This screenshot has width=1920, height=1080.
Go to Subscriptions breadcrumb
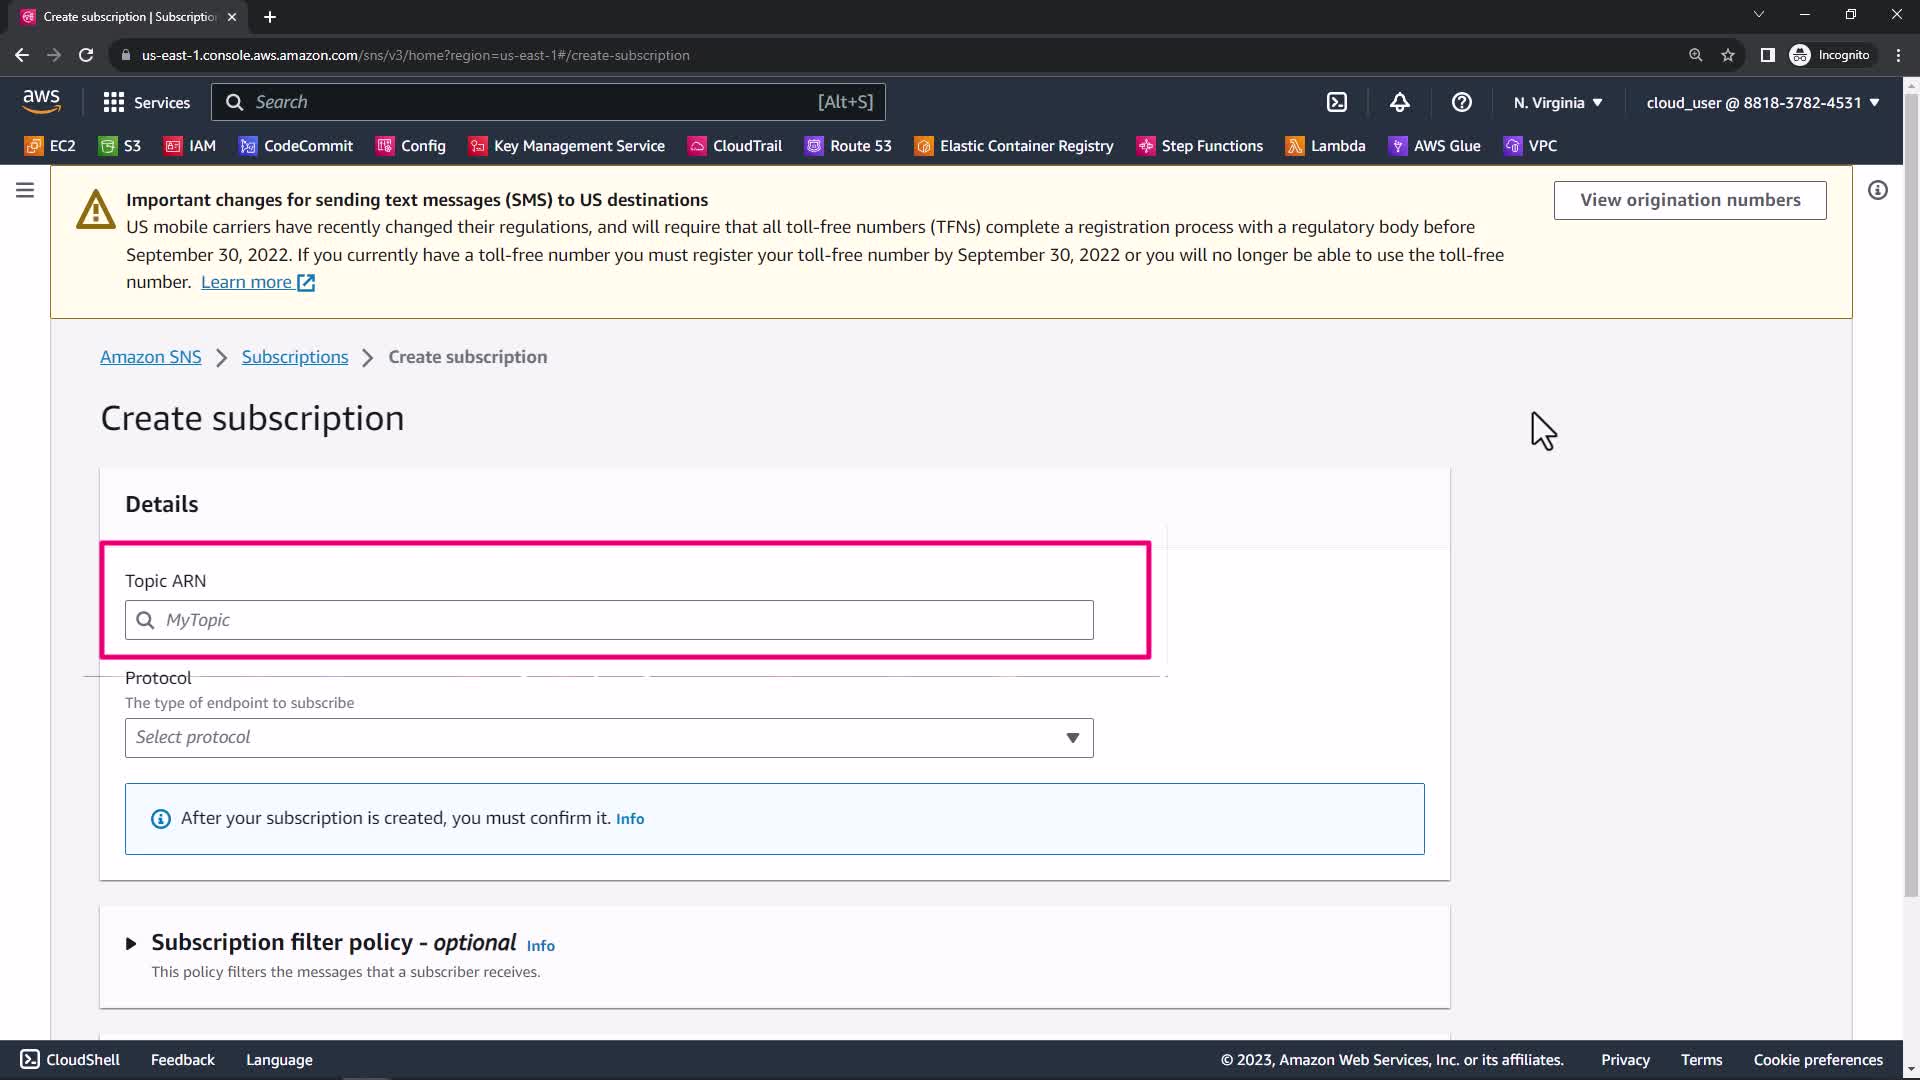(x=294, y=357)
